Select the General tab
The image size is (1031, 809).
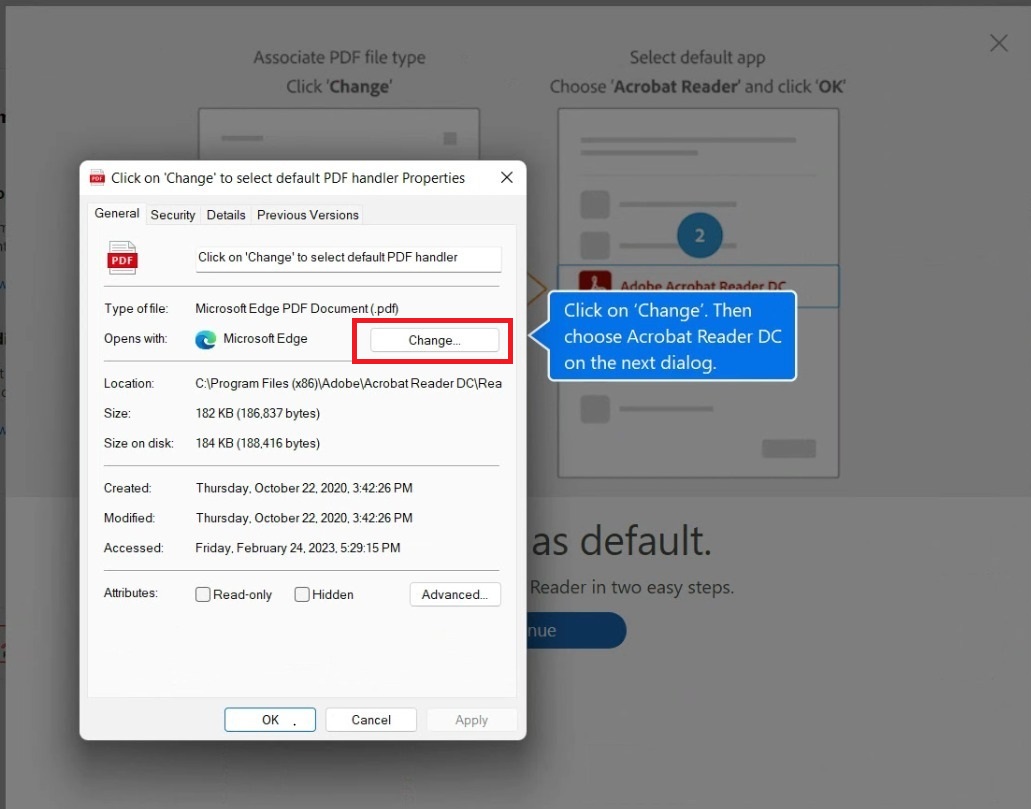click(116, 213)
